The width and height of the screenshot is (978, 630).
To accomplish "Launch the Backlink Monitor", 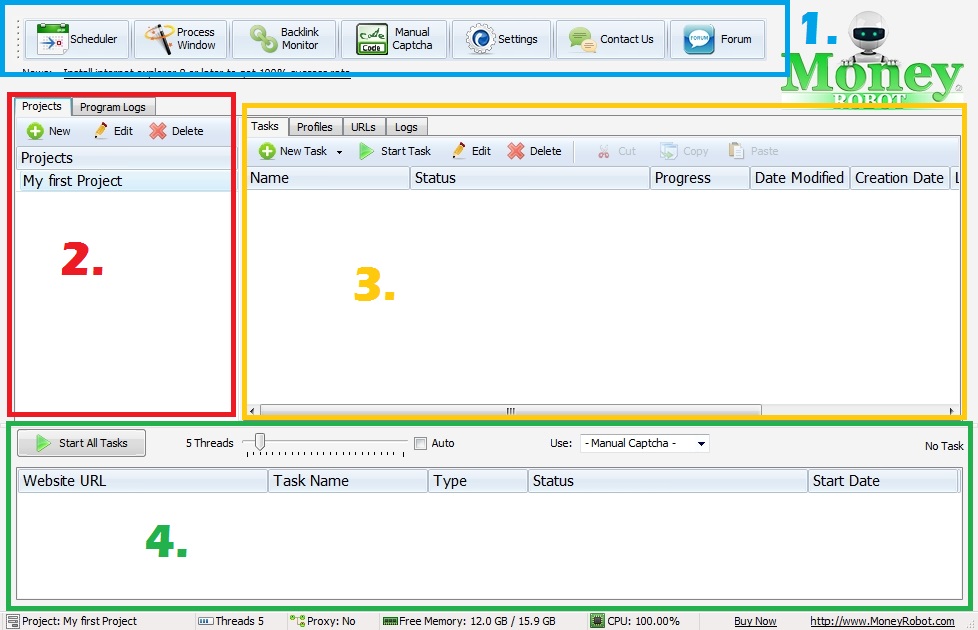I will pyautogui.click(x=284, y=40).
